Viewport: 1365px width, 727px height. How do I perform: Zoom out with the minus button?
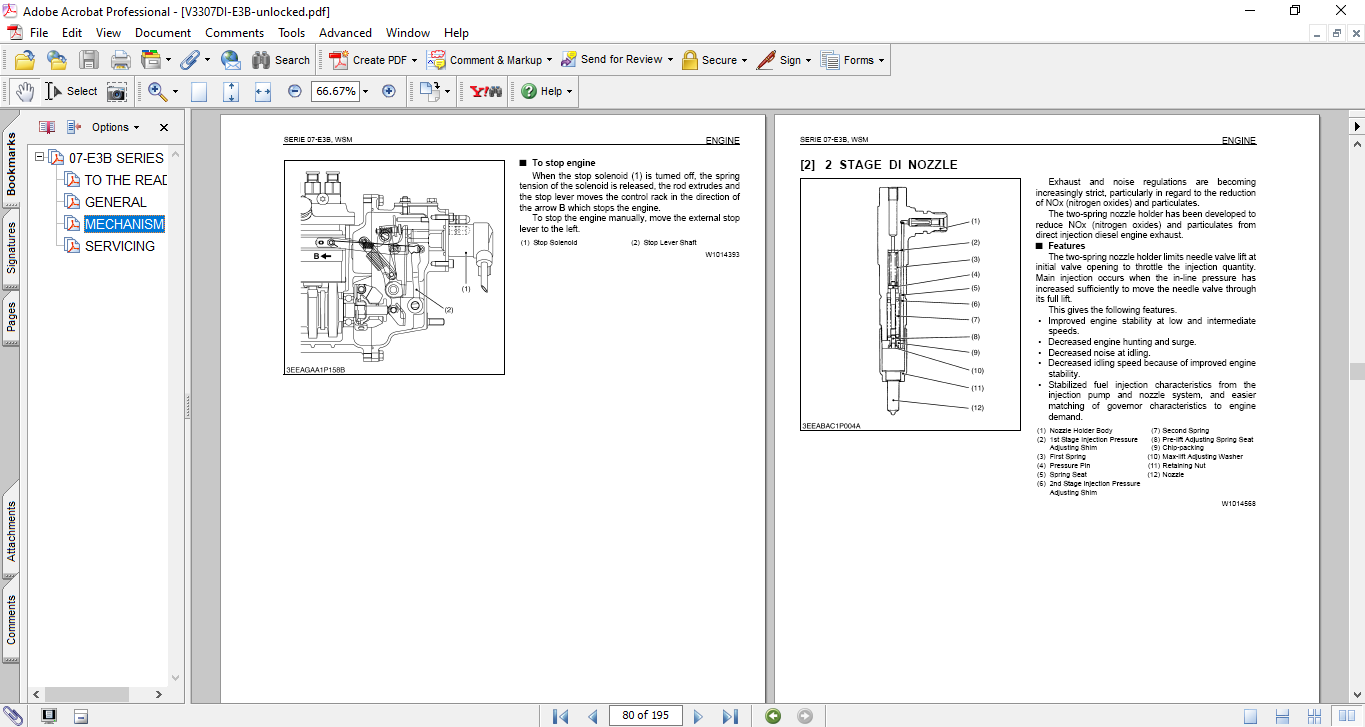(295, 91)
